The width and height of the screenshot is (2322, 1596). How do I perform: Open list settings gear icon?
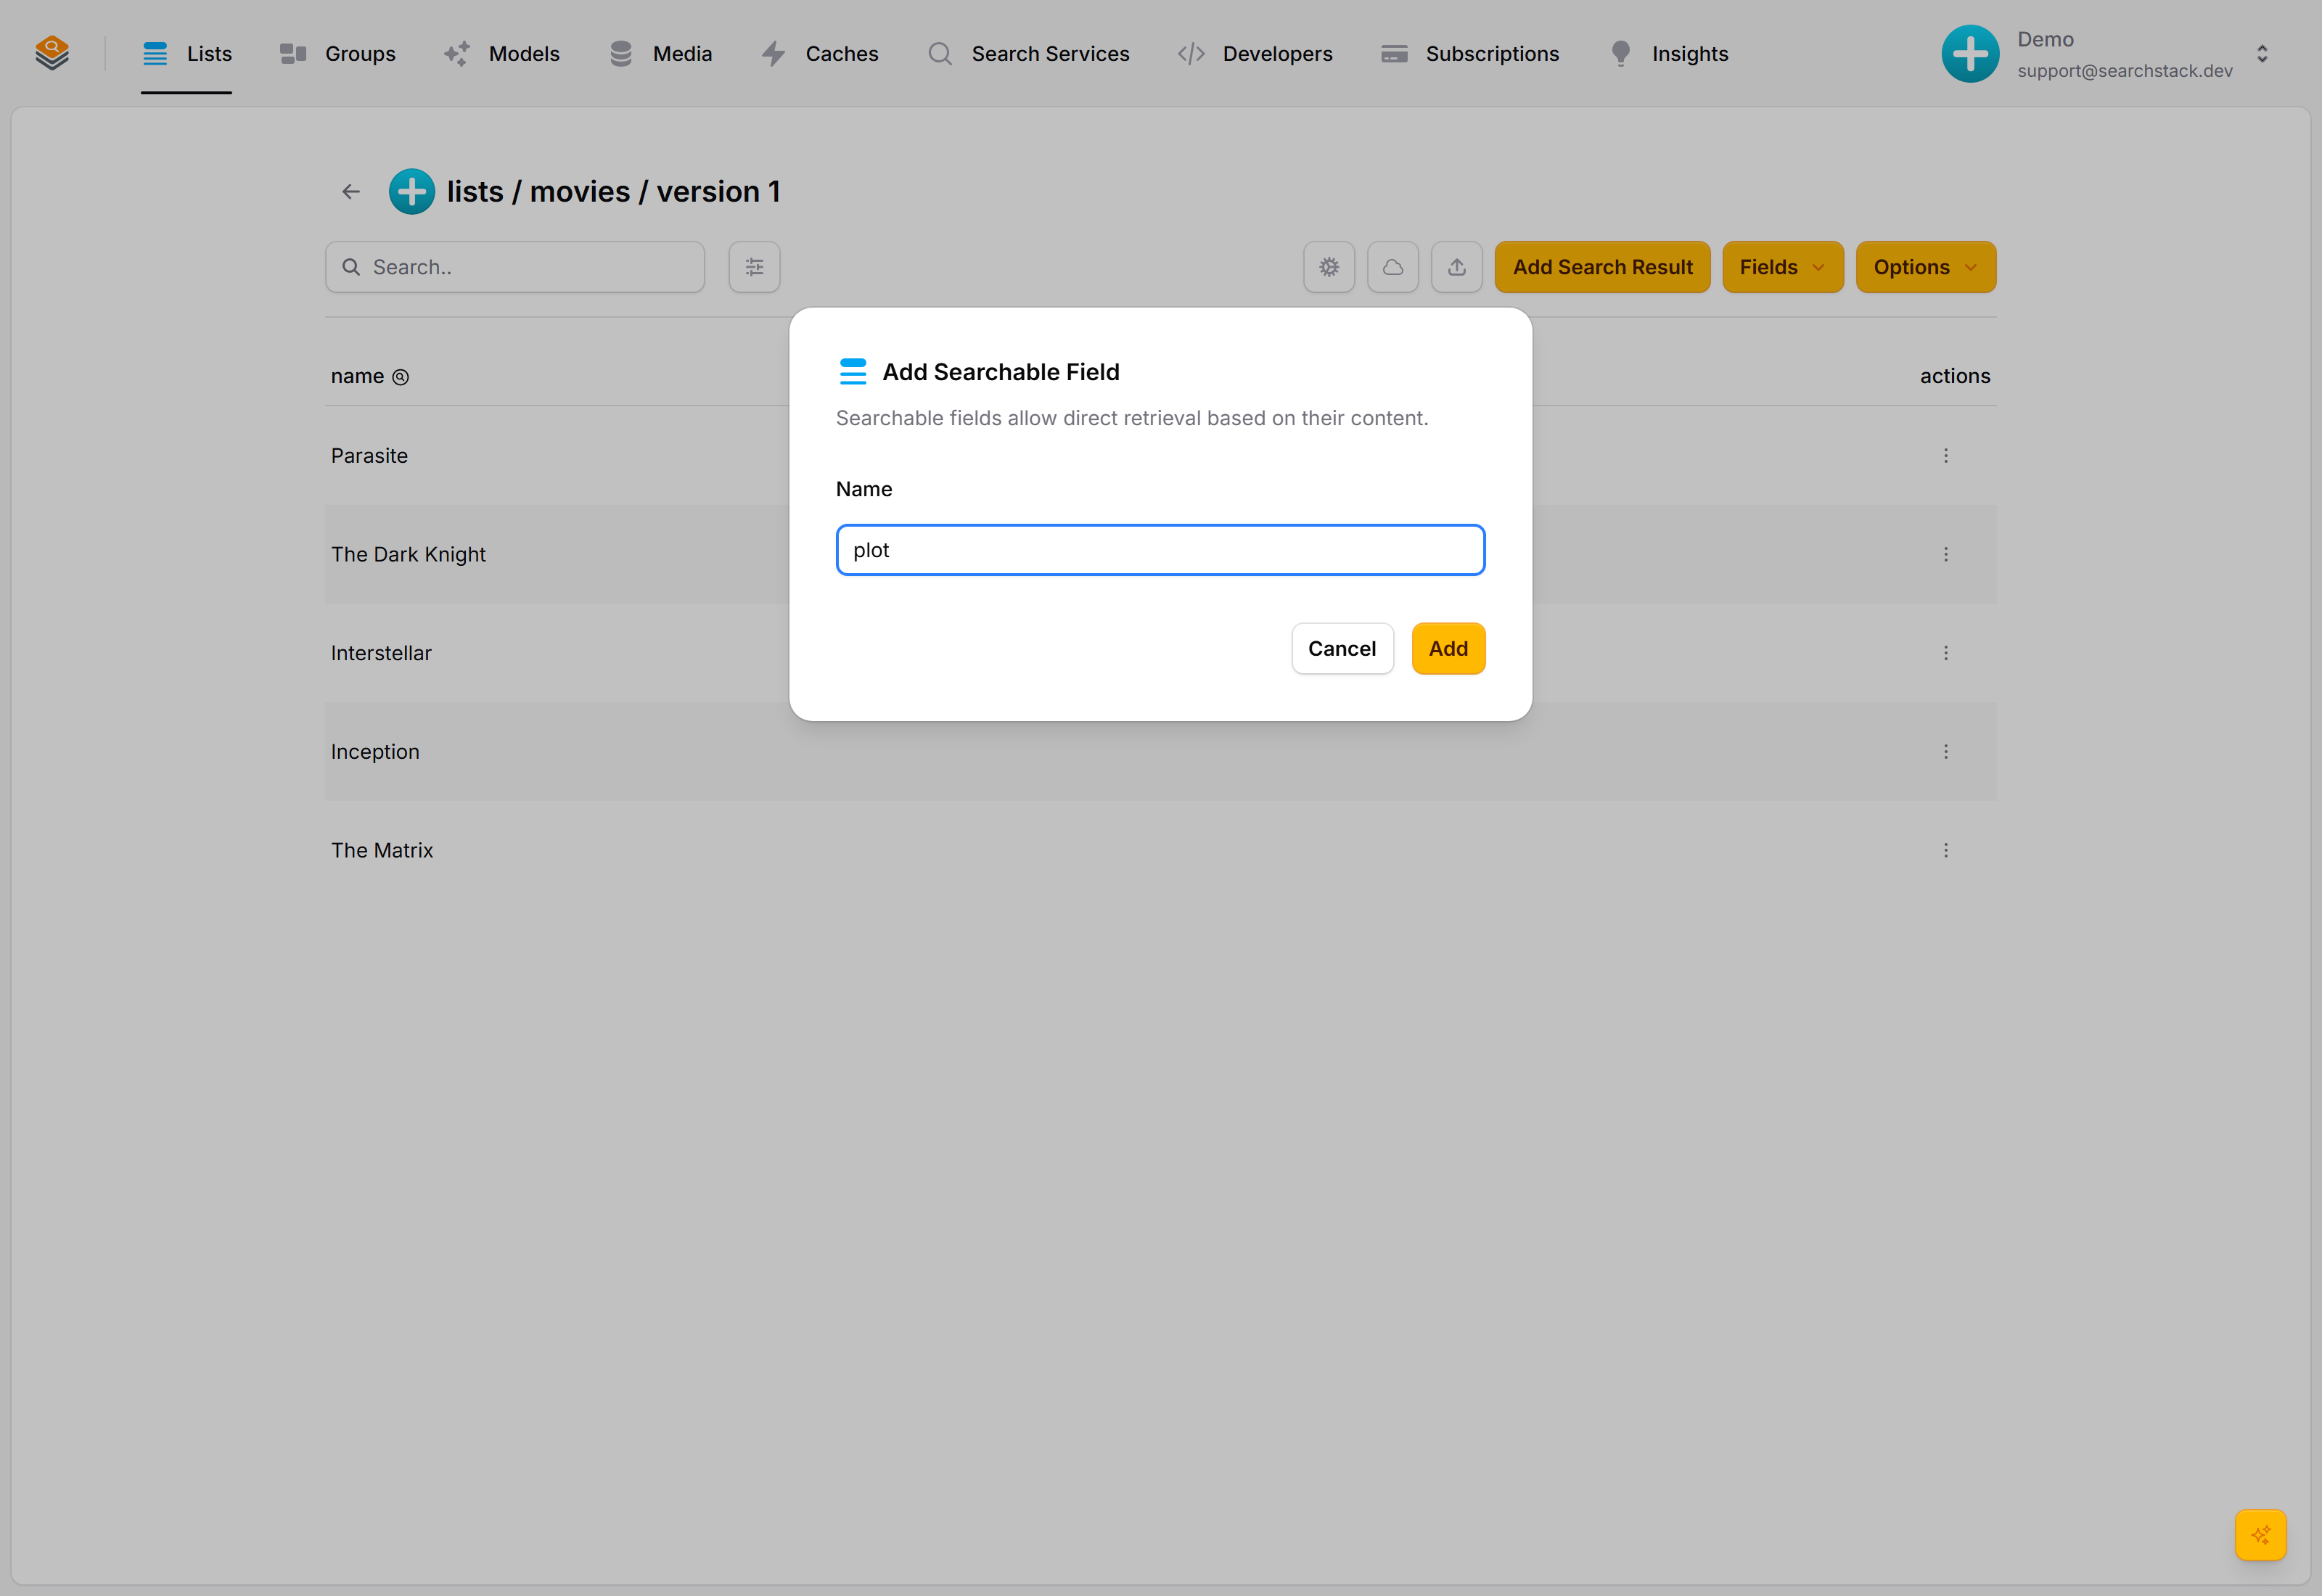[x=1329, y=267]
